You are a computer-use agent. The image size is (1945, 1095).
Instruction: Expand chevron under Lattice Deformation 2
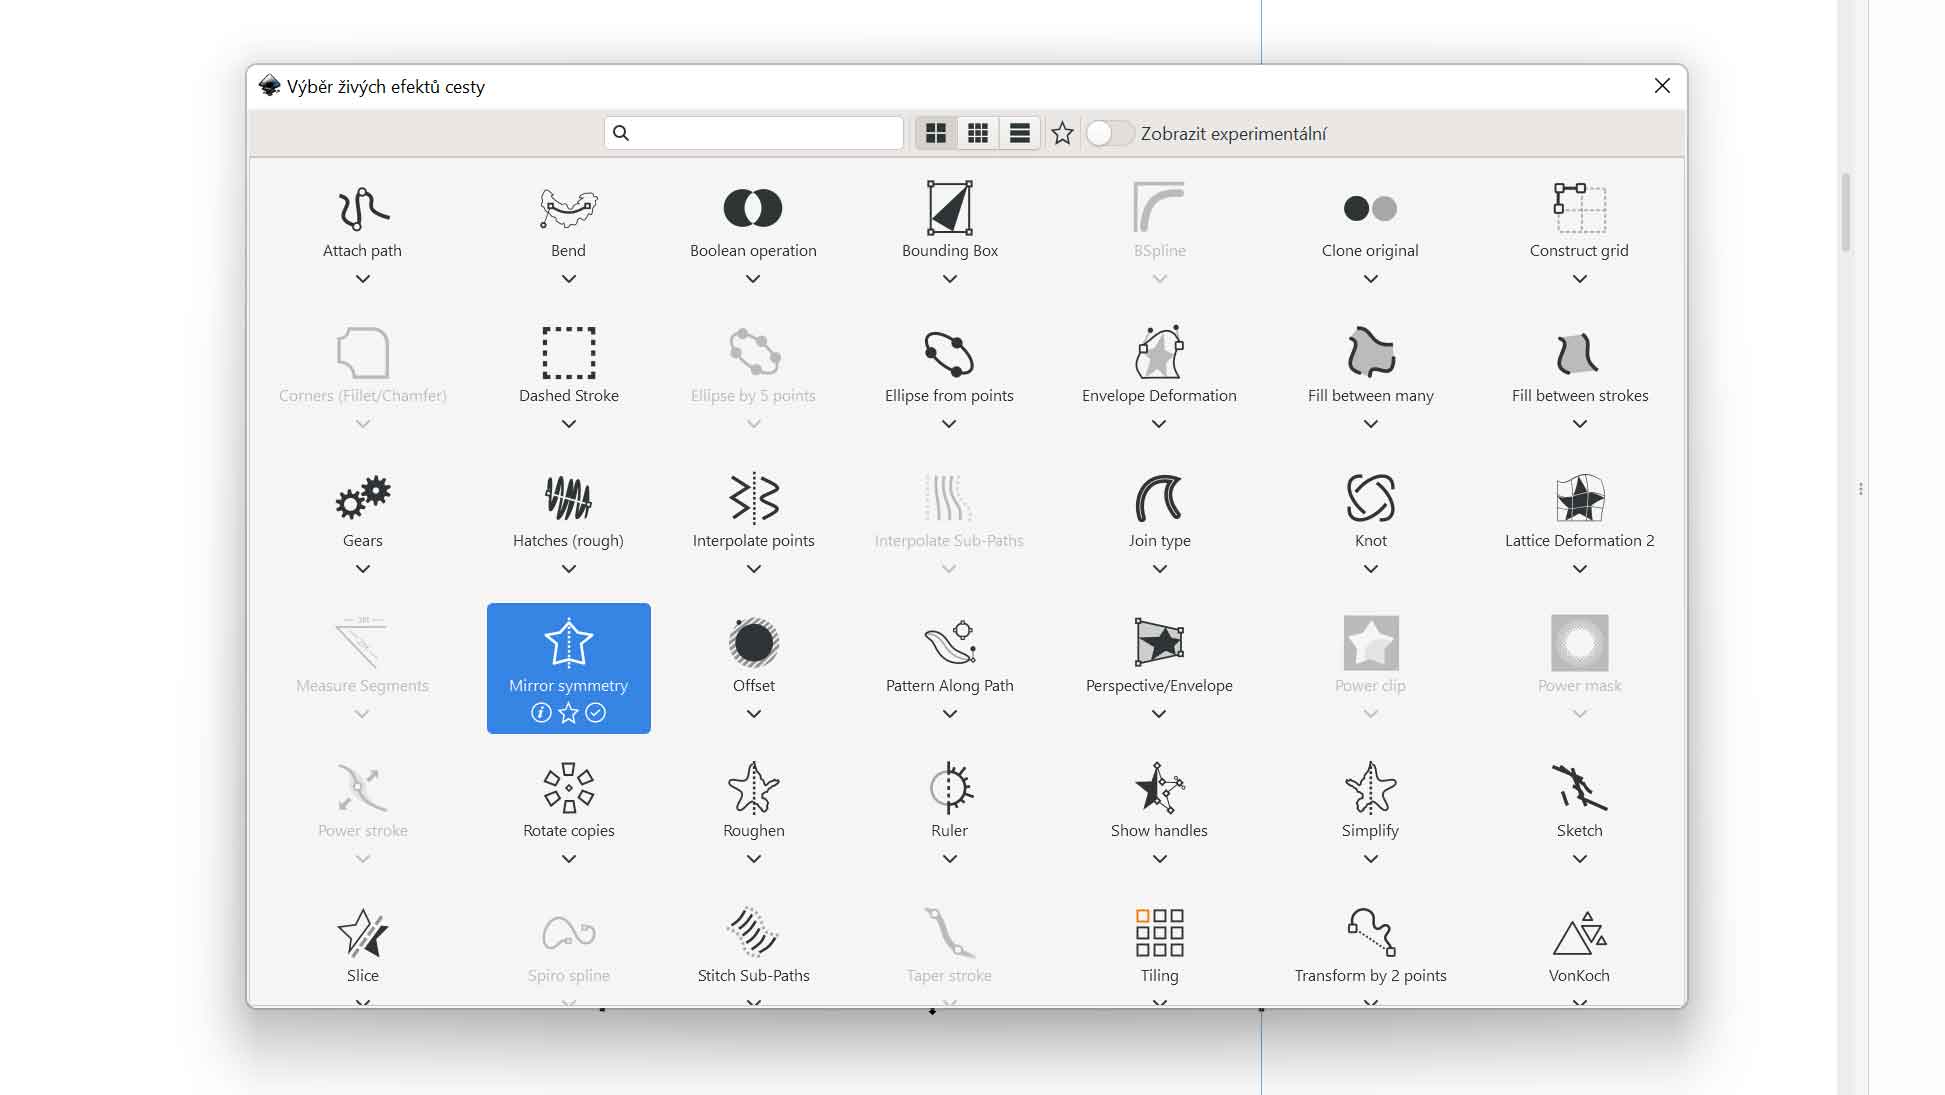coord(1579,569)
